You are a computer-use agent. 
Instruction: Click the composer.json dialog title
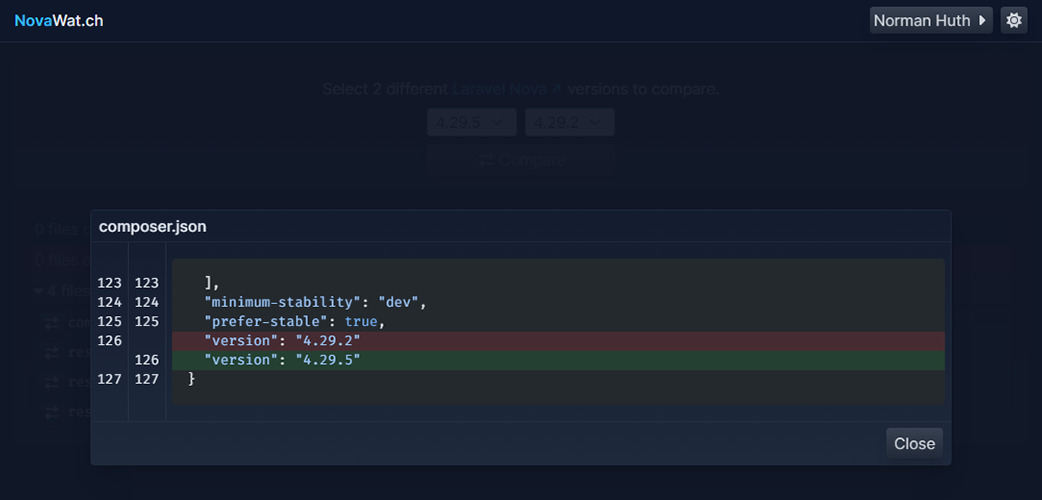coord(153,227)
